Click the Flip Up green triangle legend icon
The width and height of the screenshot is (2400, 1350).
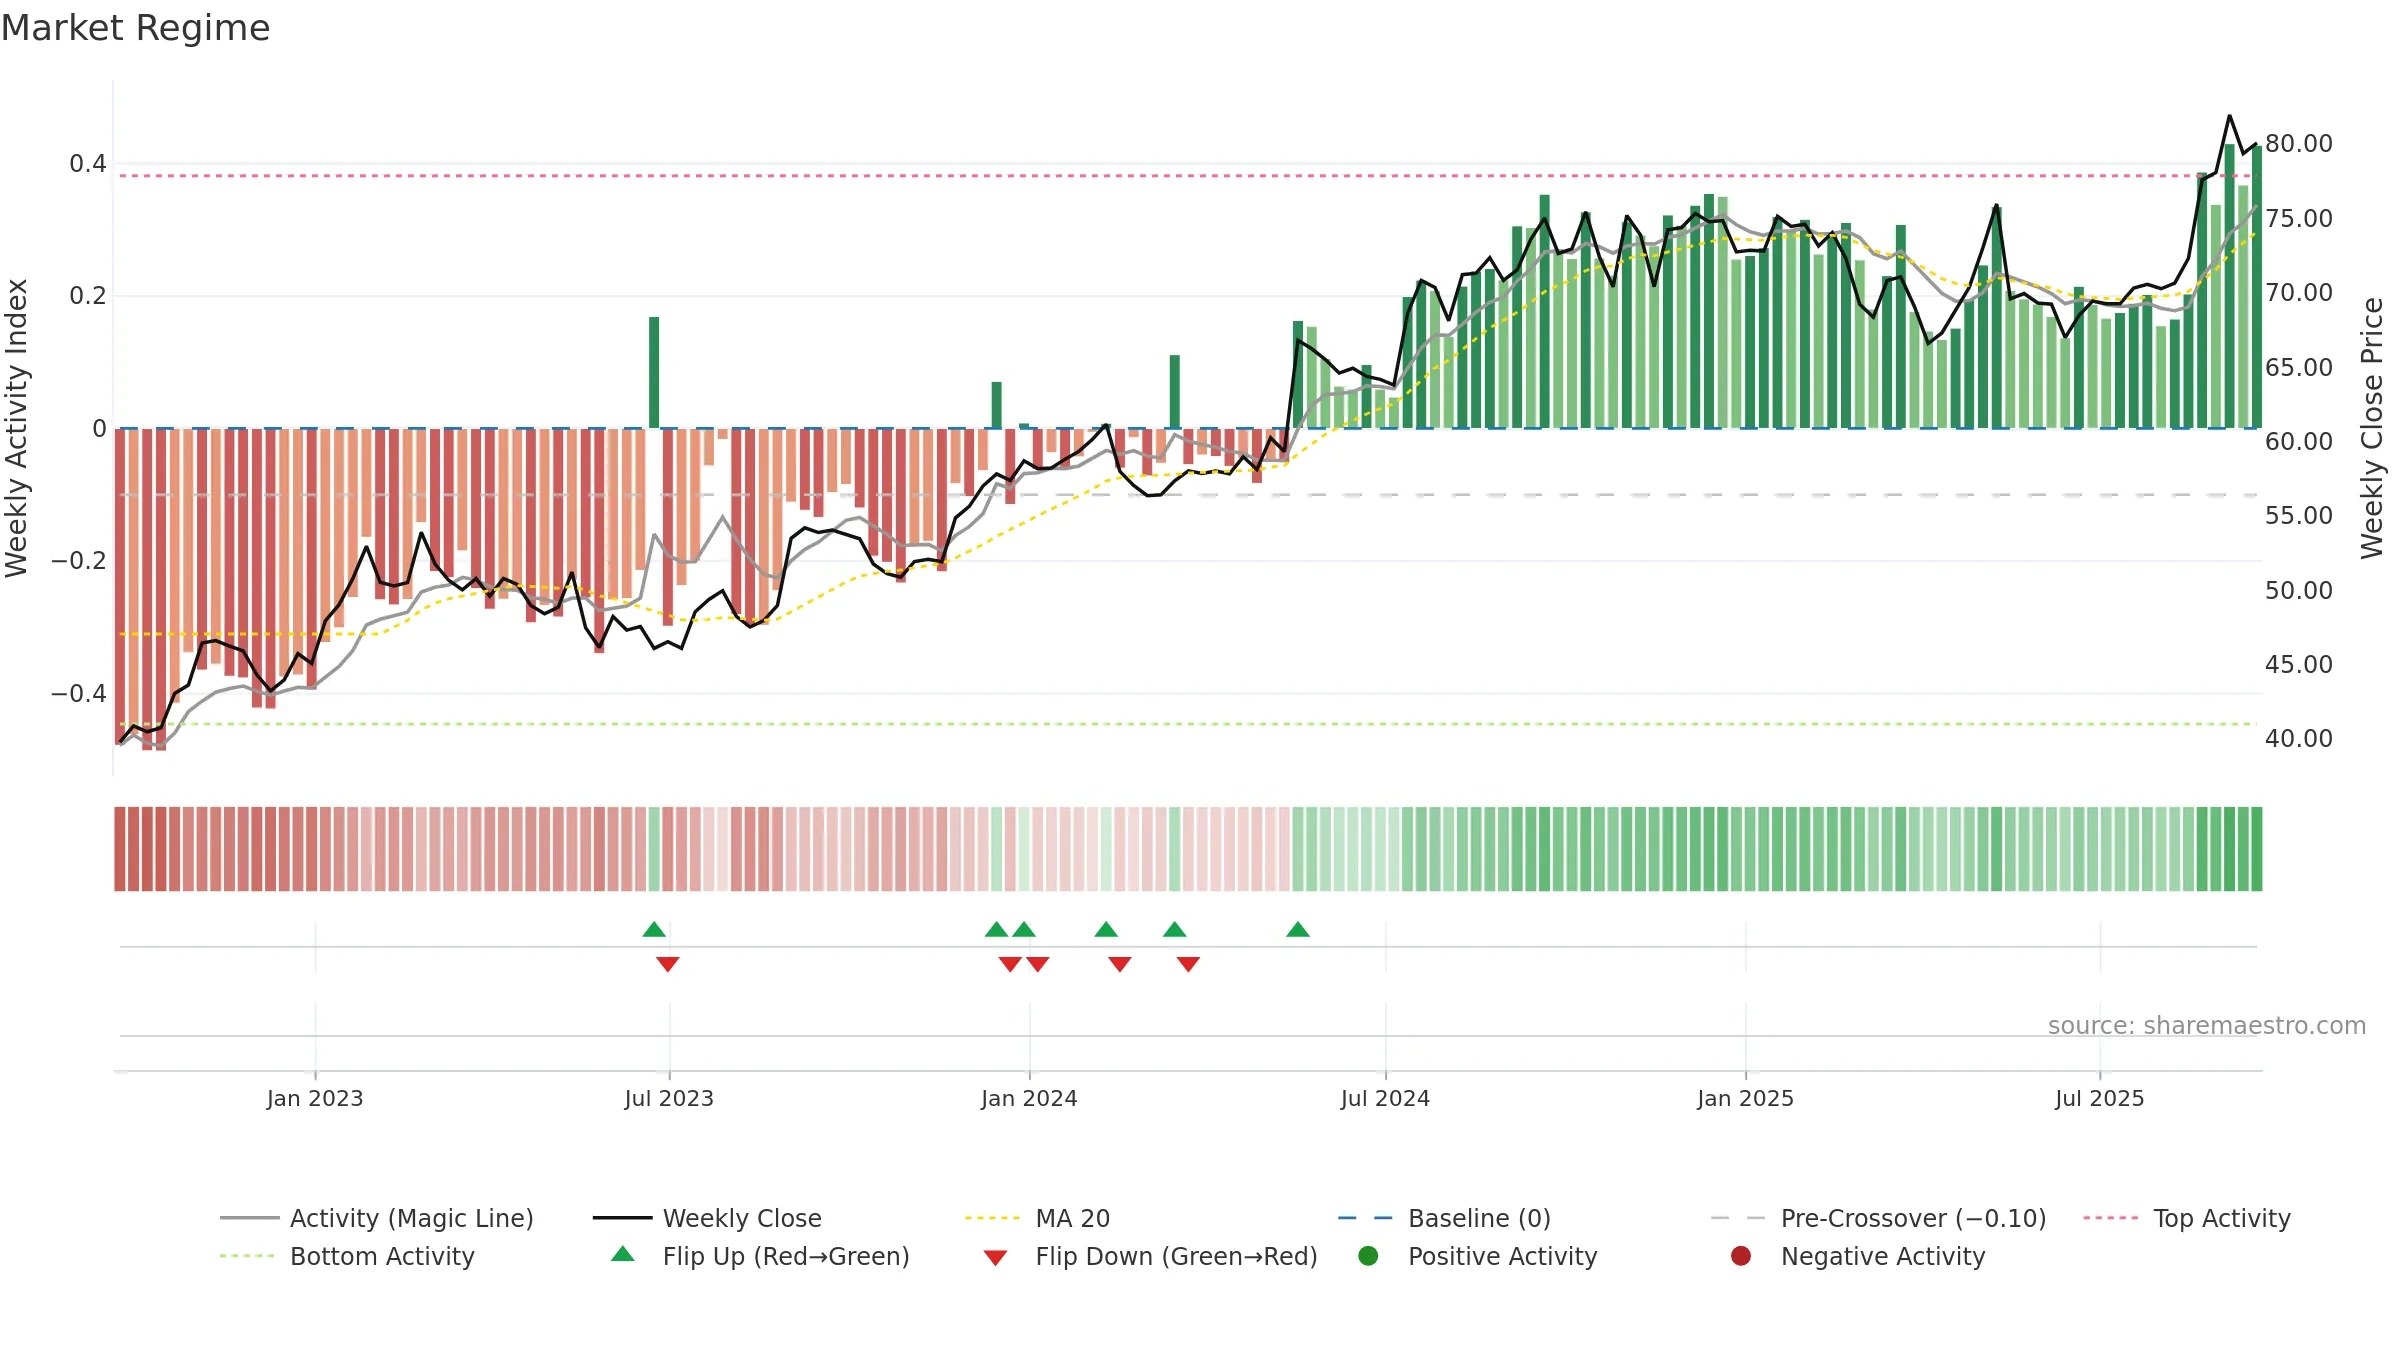pos(622,1254)
